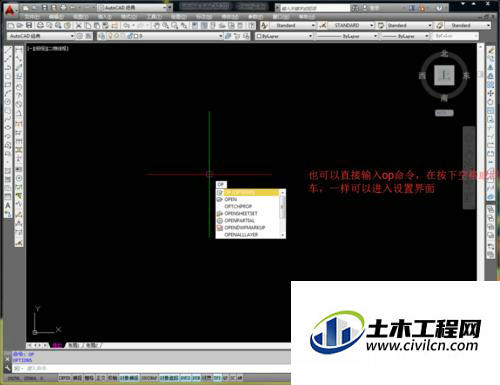Image resolution: width=500 pixels, height=385 pixels.
Task: Open Text Style manager icon
Action: pyautogui.click(x=264, y=26)
